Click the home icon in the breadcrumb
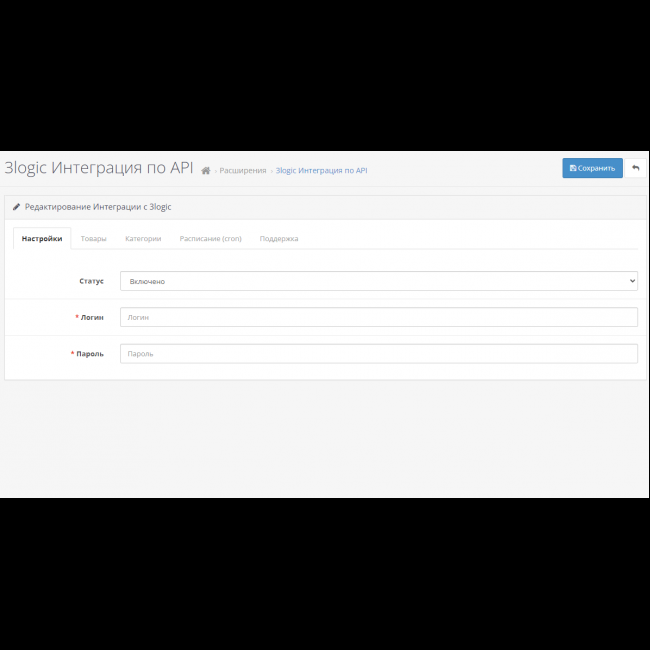 [x=206, y=171]
